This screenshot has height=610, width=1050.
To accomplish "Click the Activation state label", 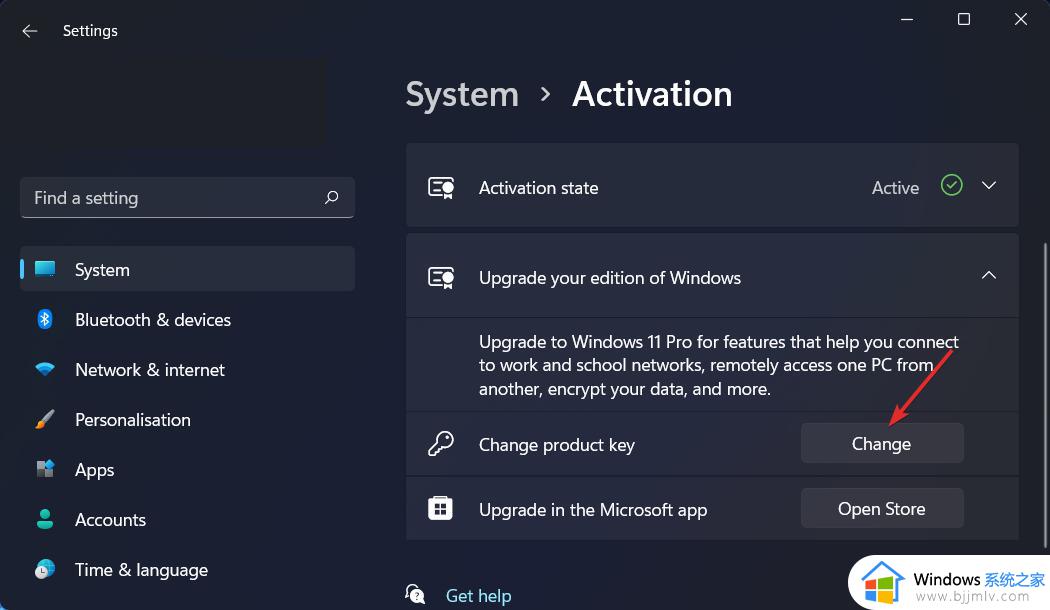I will (538, 188).
